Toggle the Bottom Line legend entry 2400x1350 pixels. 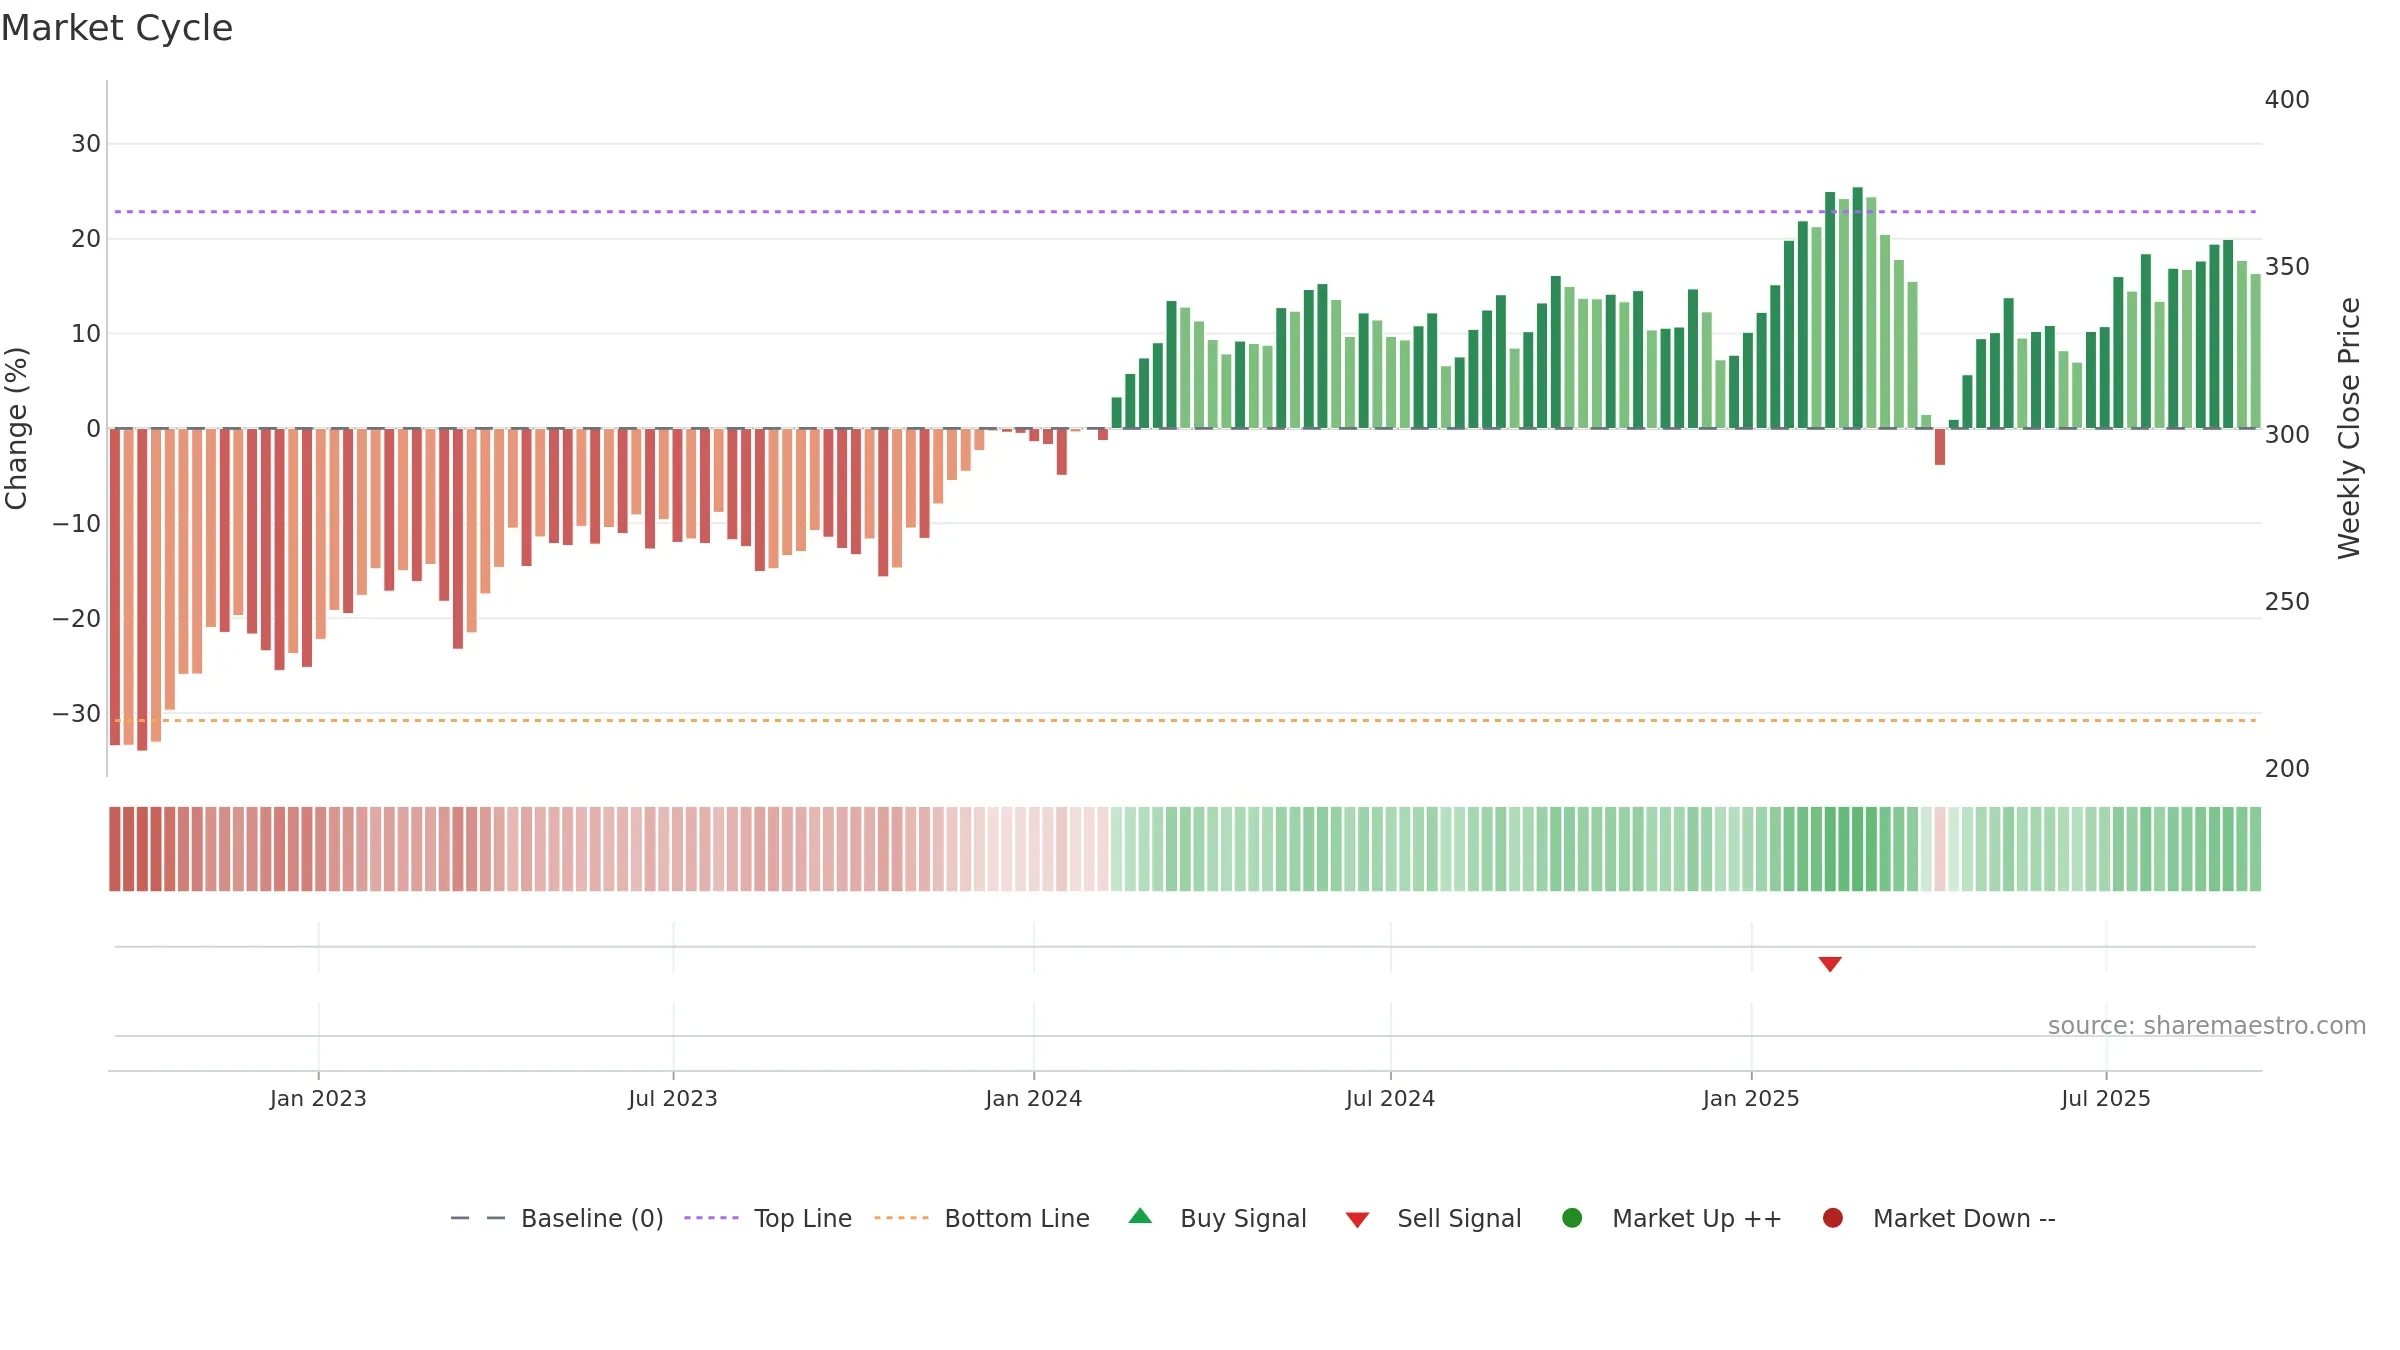982,1218
